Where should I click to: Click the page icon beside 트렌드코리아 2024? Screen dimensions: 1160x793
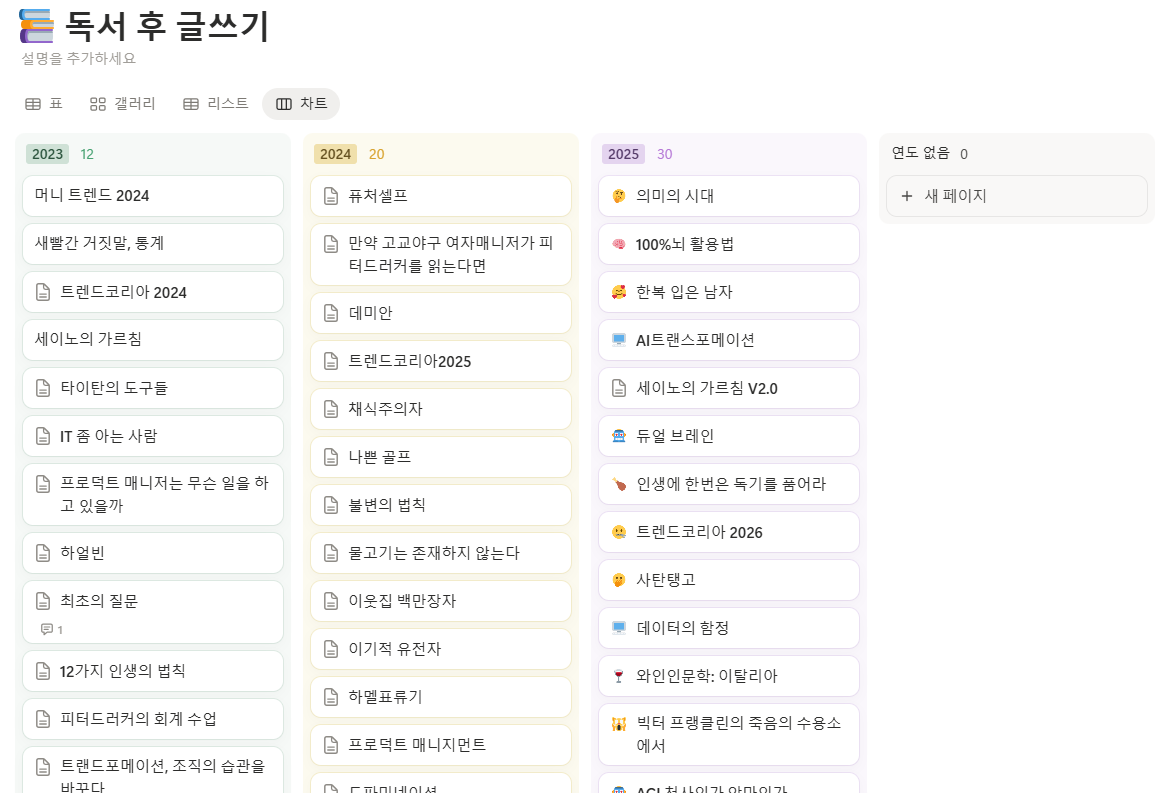click(44, 292)
